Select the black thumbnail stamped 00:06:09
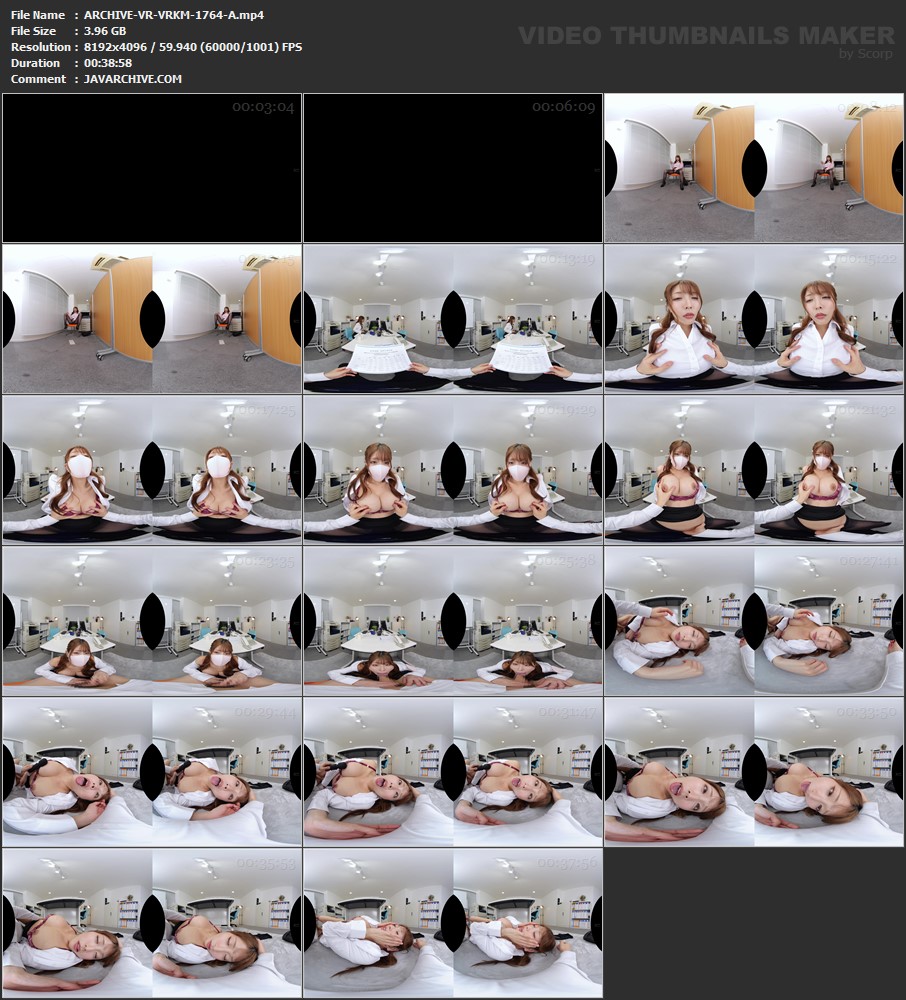 453,168
